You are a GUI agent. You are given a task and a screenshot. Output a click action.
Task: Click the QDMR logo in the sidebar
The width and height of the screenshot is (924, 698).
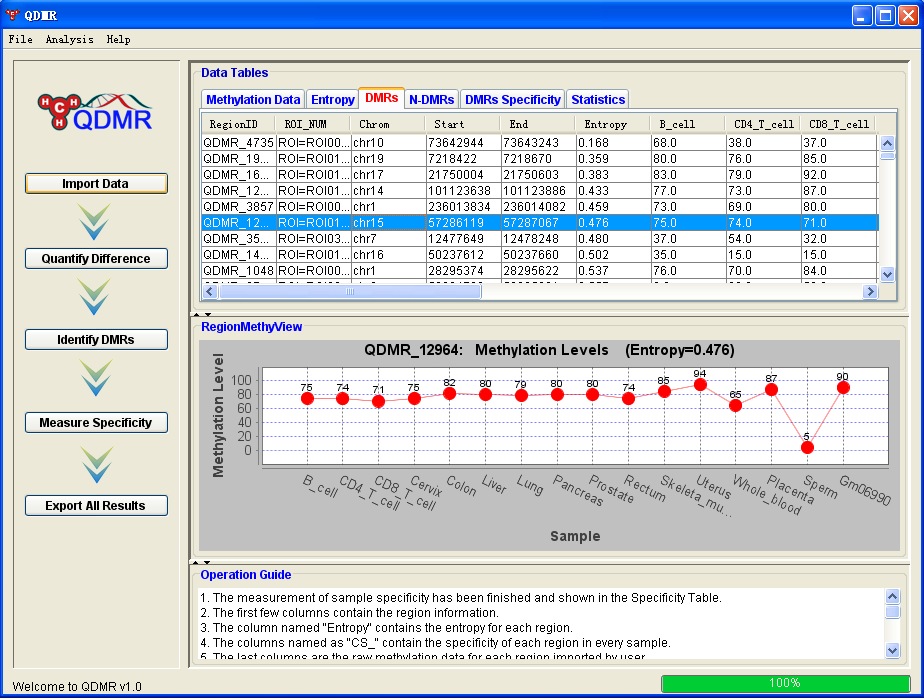click(95, 112)
